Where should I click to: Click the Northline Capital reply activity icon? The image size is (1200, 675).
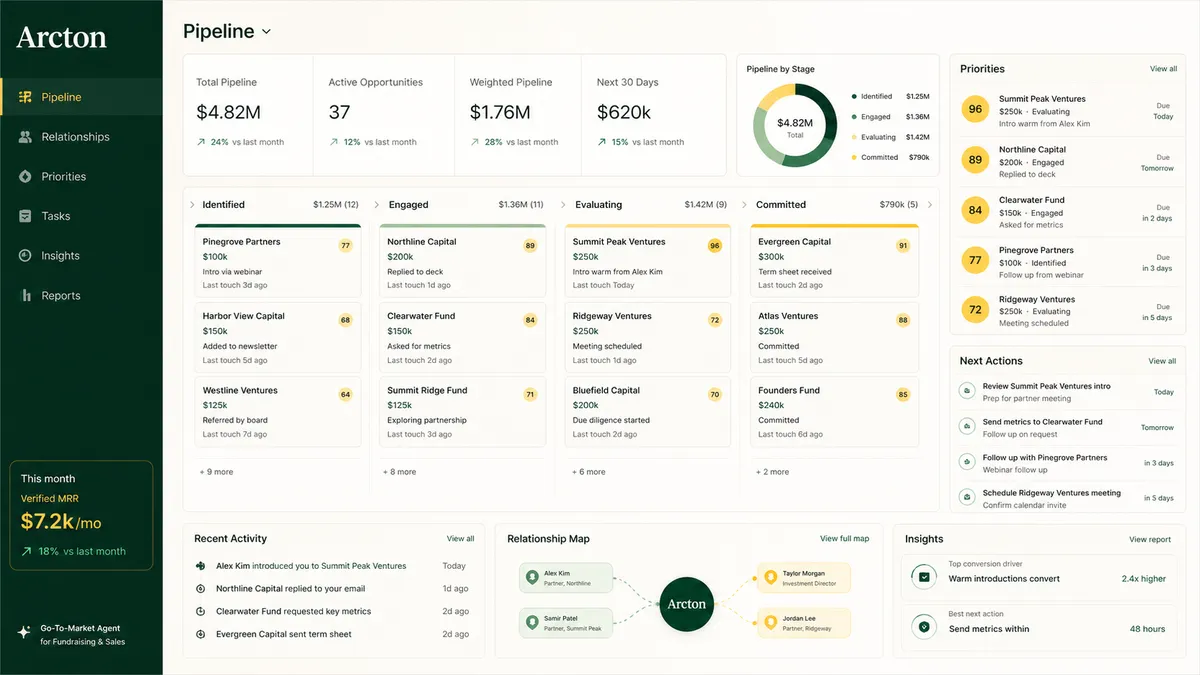(x=201, y=589)
